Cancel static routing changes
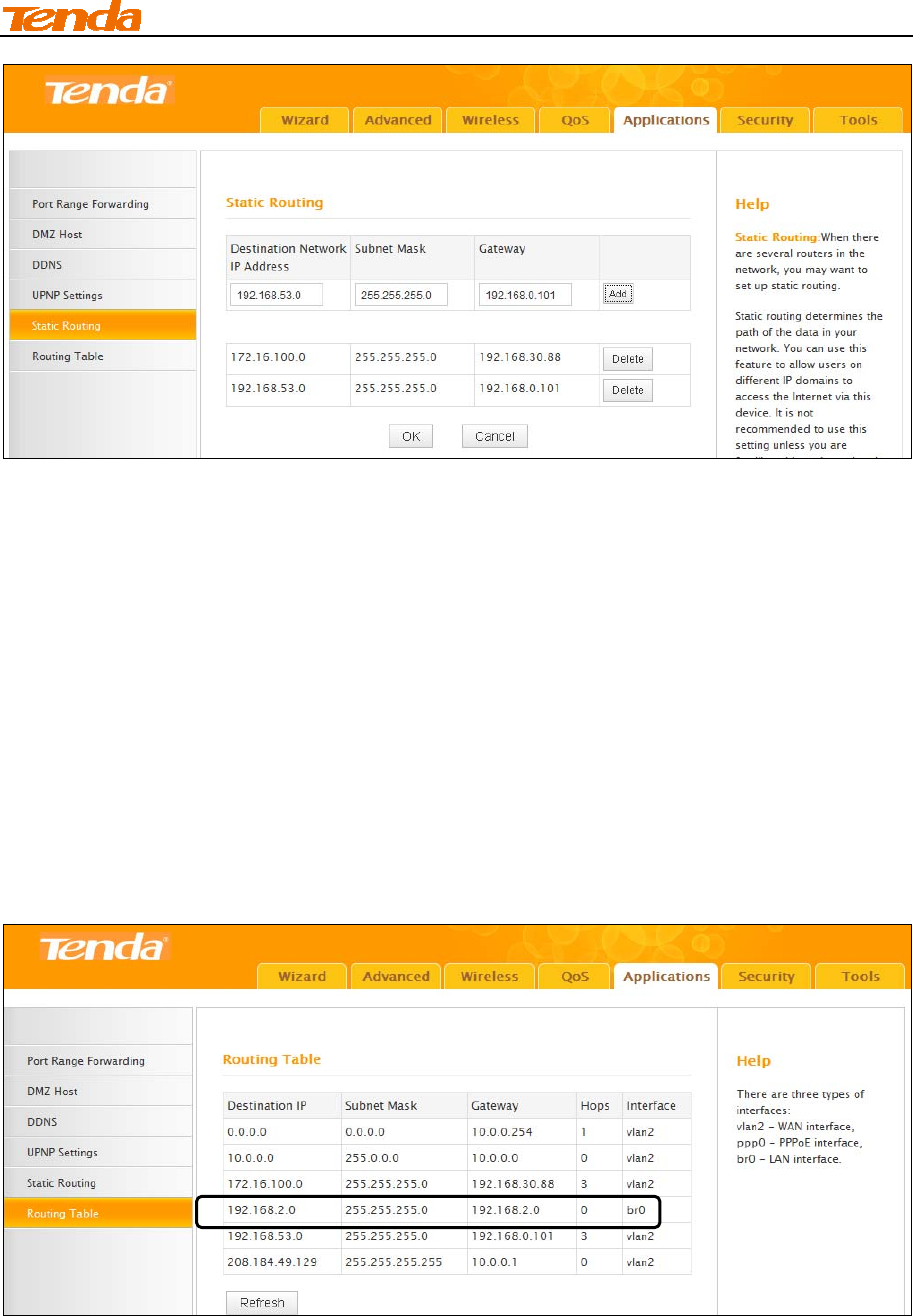Image resolution: width=913 pixels, height=1316 pixels. click(495, 436)
